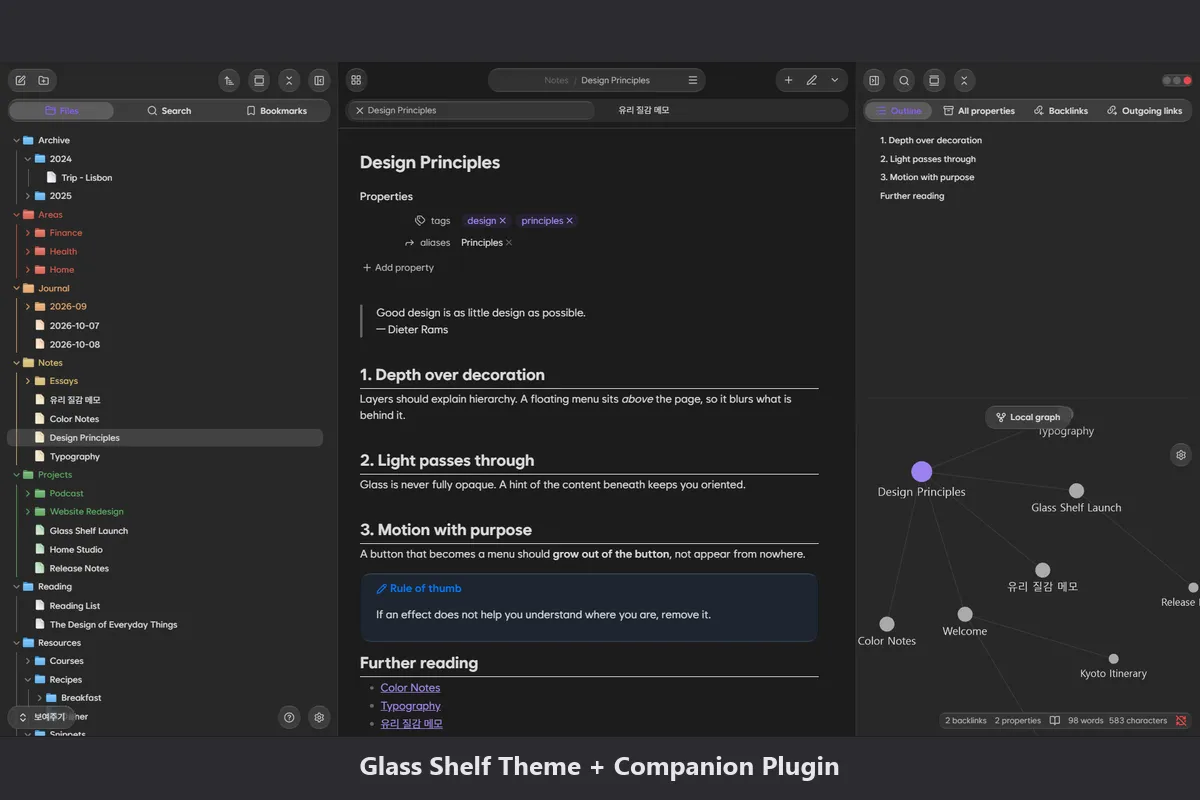1200x800 pixels.
Task: Click the auto-reveal current file icon in left sidebar
Action: pyautogui.click(x=259, y=80)
